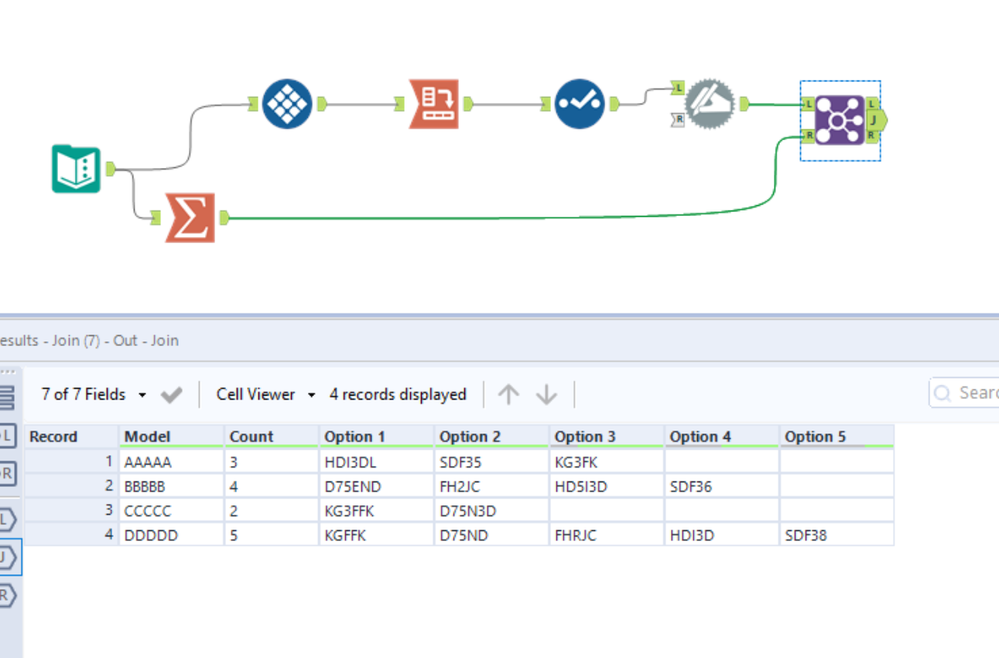Apply field selection checkmark
This screenshot has height=658, width=999.
pyautogui.click(x=171, y=395)
